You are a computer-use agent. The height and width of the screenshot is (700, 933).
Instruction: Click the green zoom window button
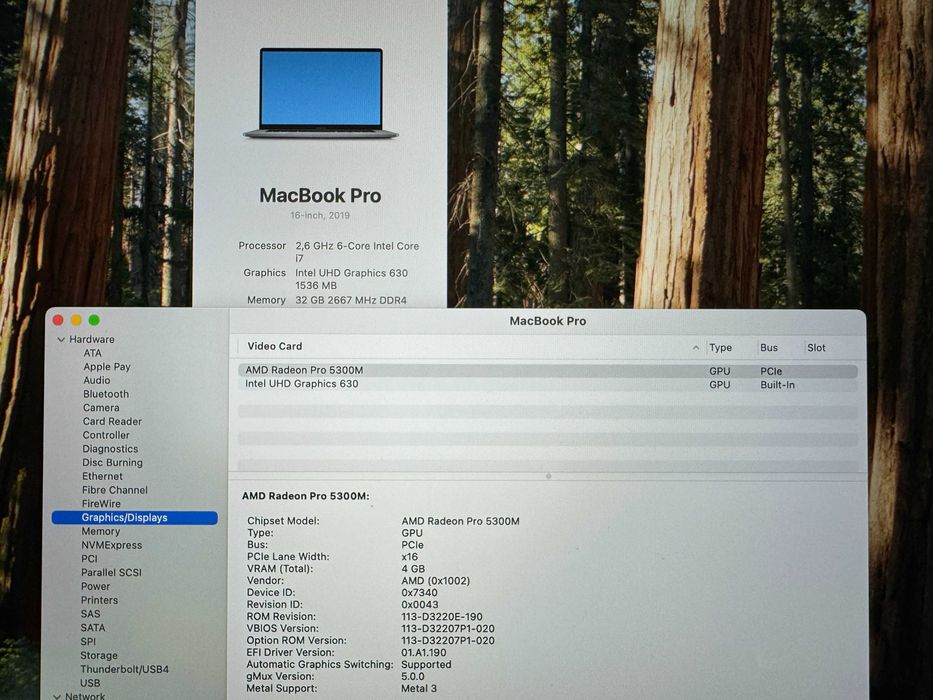point(94,320)
